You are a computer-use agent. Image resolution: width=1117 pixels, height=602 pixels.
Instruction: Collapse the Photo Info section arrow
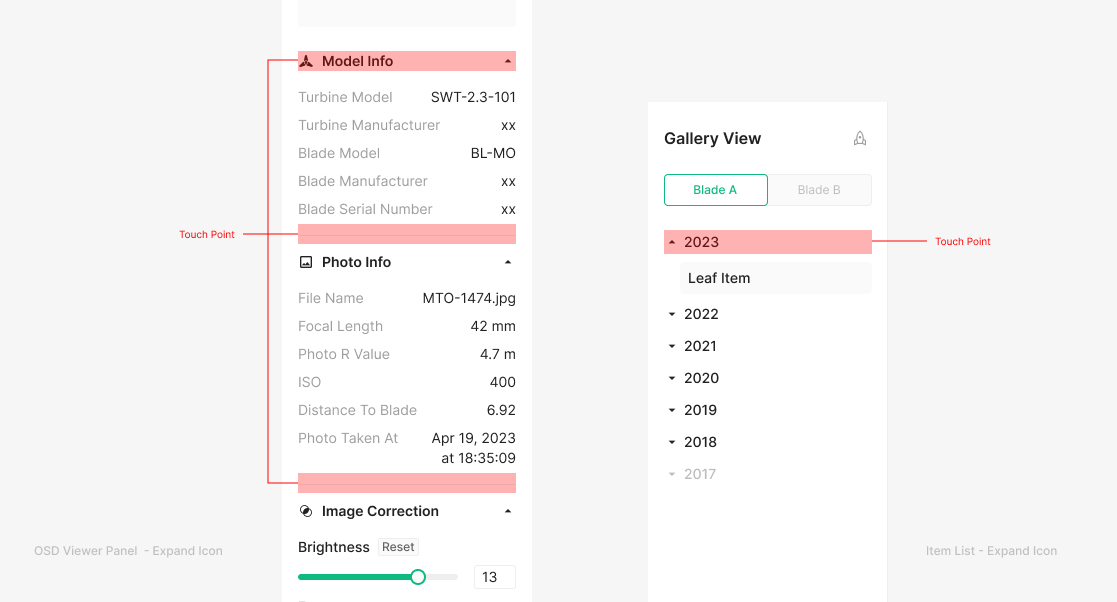tap(508, 262)
